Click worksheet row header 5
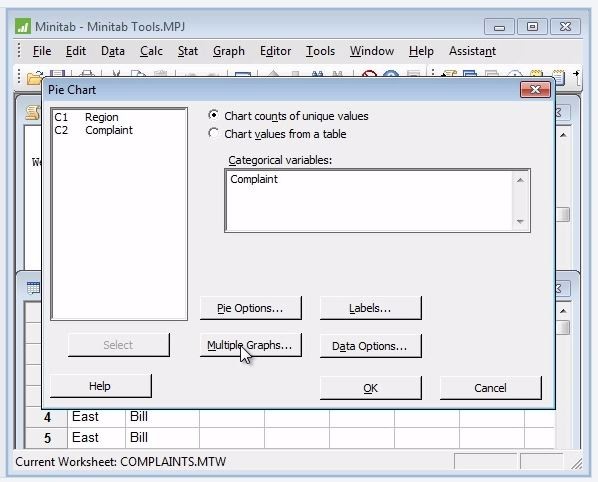Viewport: 598px width, 482px height. tap(47, 438)
